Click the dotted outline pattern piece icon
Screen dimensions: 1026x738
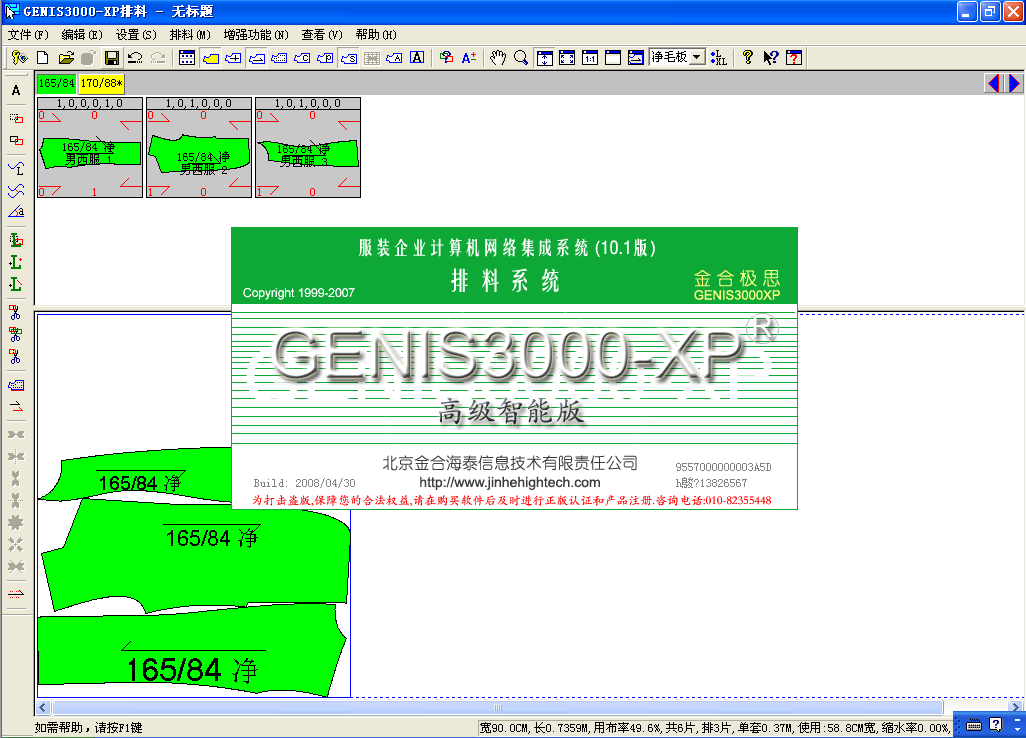(x=279, y=58)
